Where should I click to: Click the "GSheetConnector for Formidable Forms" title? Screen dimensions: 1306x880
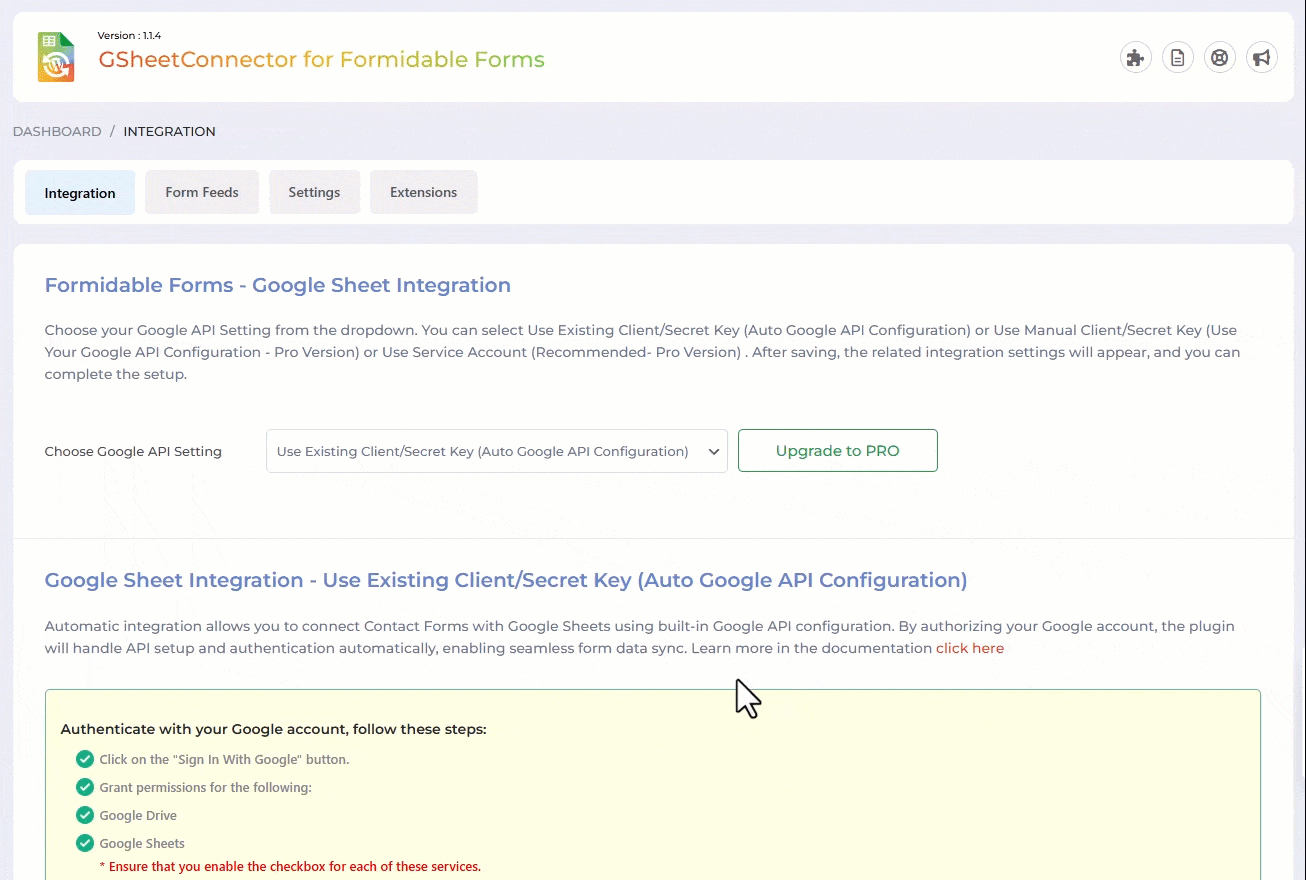click(321, 60)
